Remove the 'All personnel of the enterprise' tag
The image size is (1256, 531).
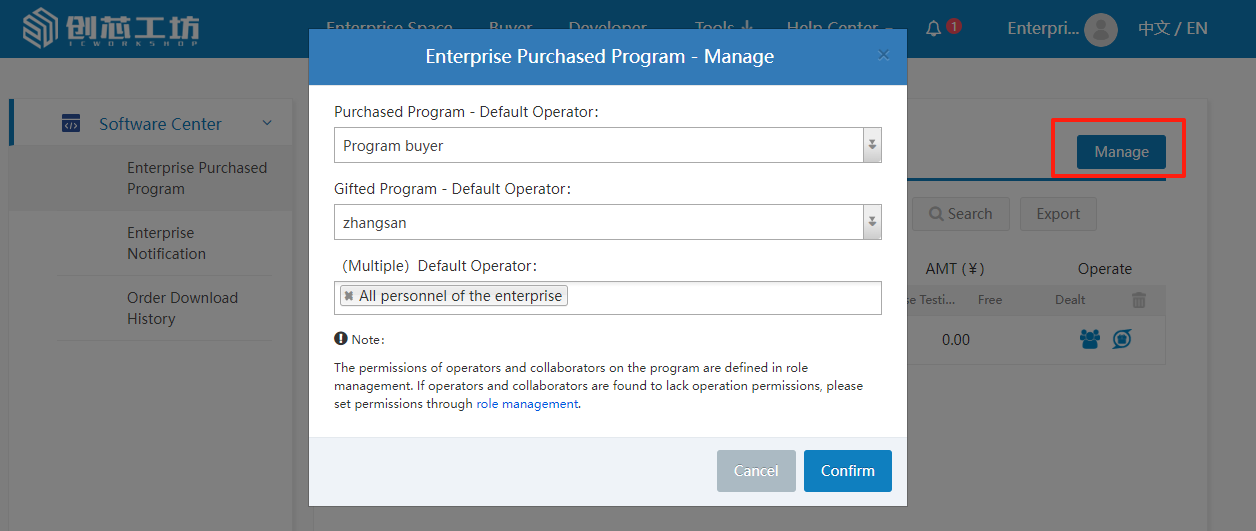click(x=349, y=296)
